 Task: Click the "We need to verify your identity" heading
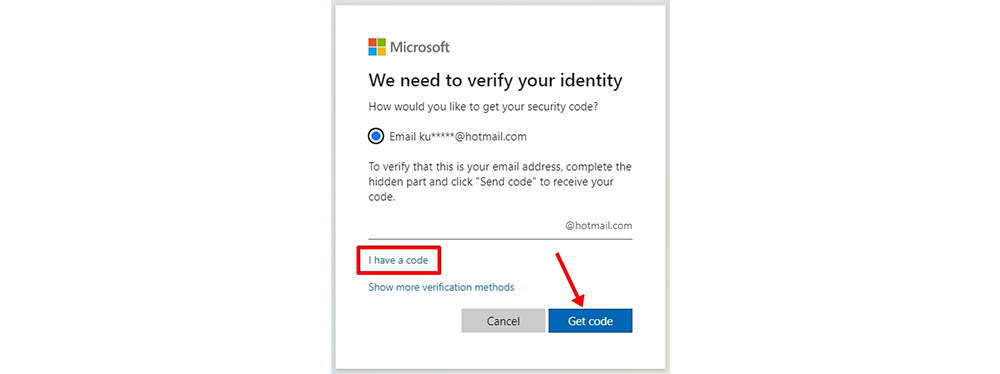[x=495, y=82]
